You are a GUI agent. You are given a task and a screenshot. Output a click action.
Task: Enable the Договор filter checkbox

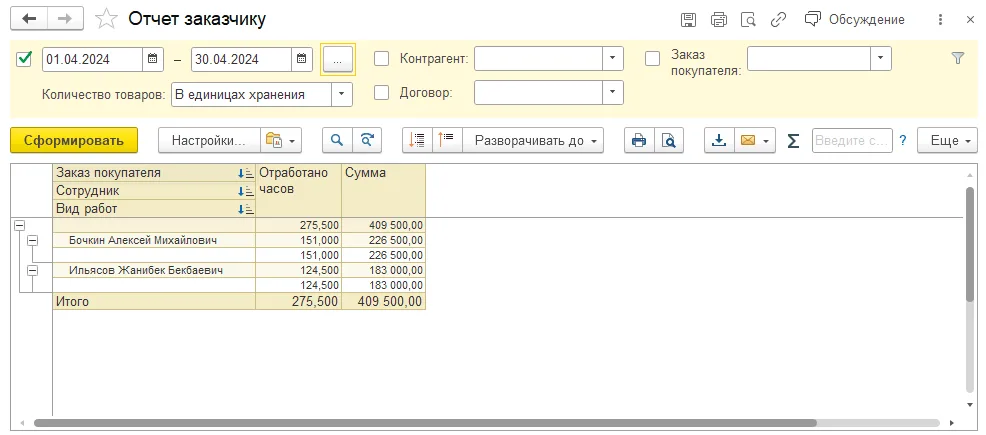click(x=382, y=92)
